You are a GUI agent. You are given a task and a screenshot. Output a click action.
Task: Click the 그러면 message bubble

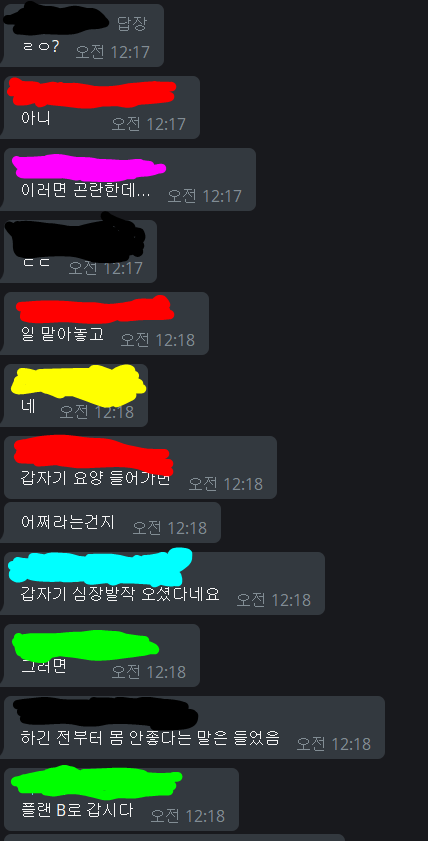click(x=101, y=655)
